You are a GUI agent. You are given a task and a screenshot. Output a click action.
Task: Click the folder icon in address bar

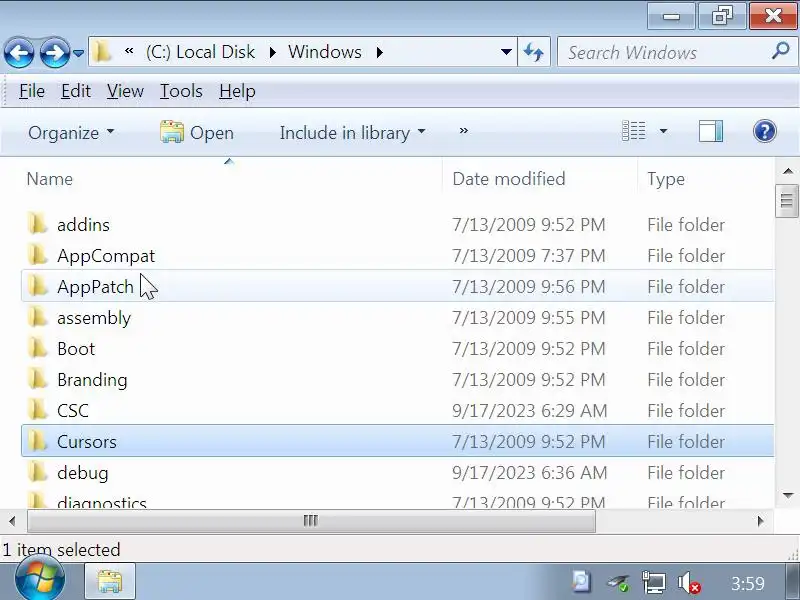click(x=103, y=52)
